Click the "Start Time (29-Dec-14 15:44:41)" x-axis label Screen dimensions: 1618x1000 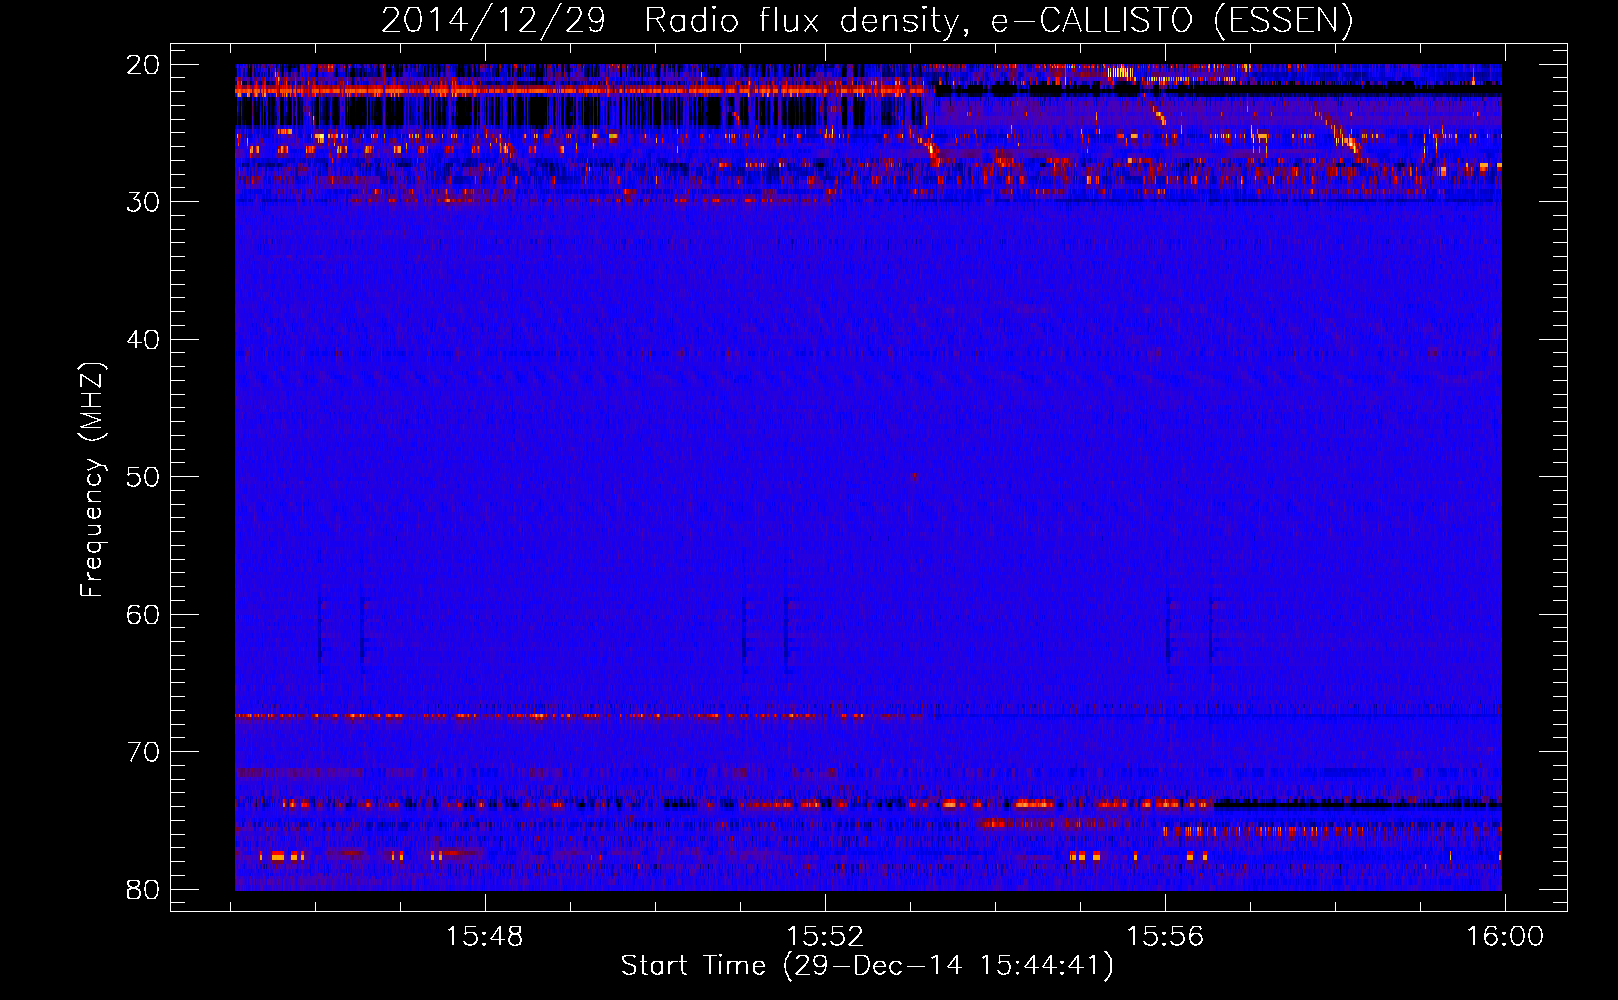(867, 966)
